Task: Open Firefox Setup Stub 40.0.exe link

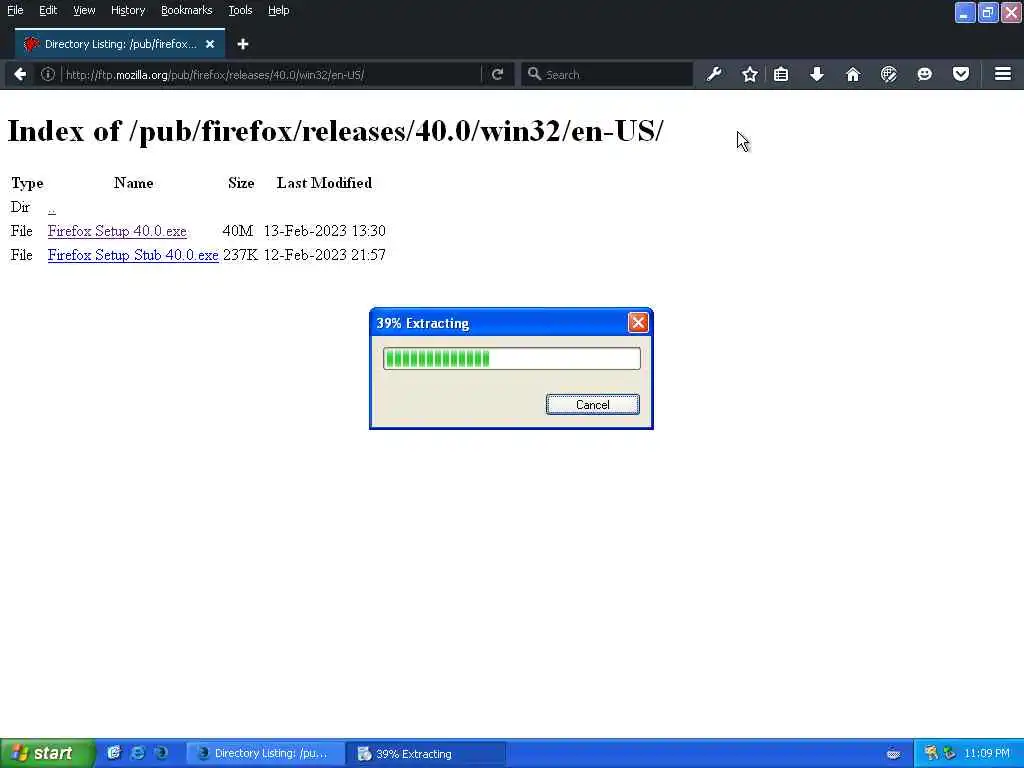Action: (x=133, y=255)
